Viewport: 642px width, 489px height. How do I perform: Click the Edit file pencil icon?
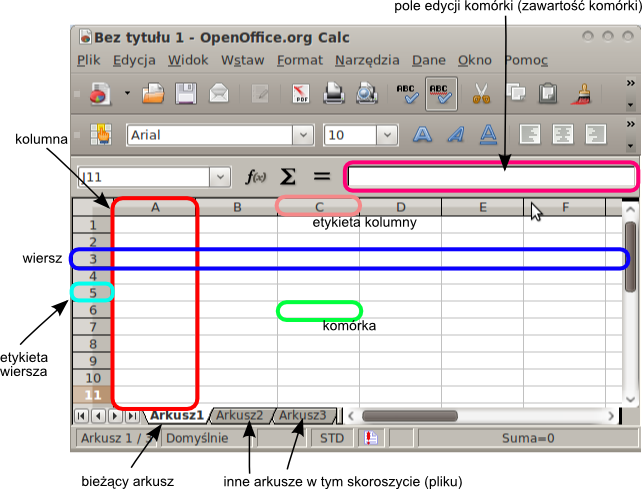260,93
